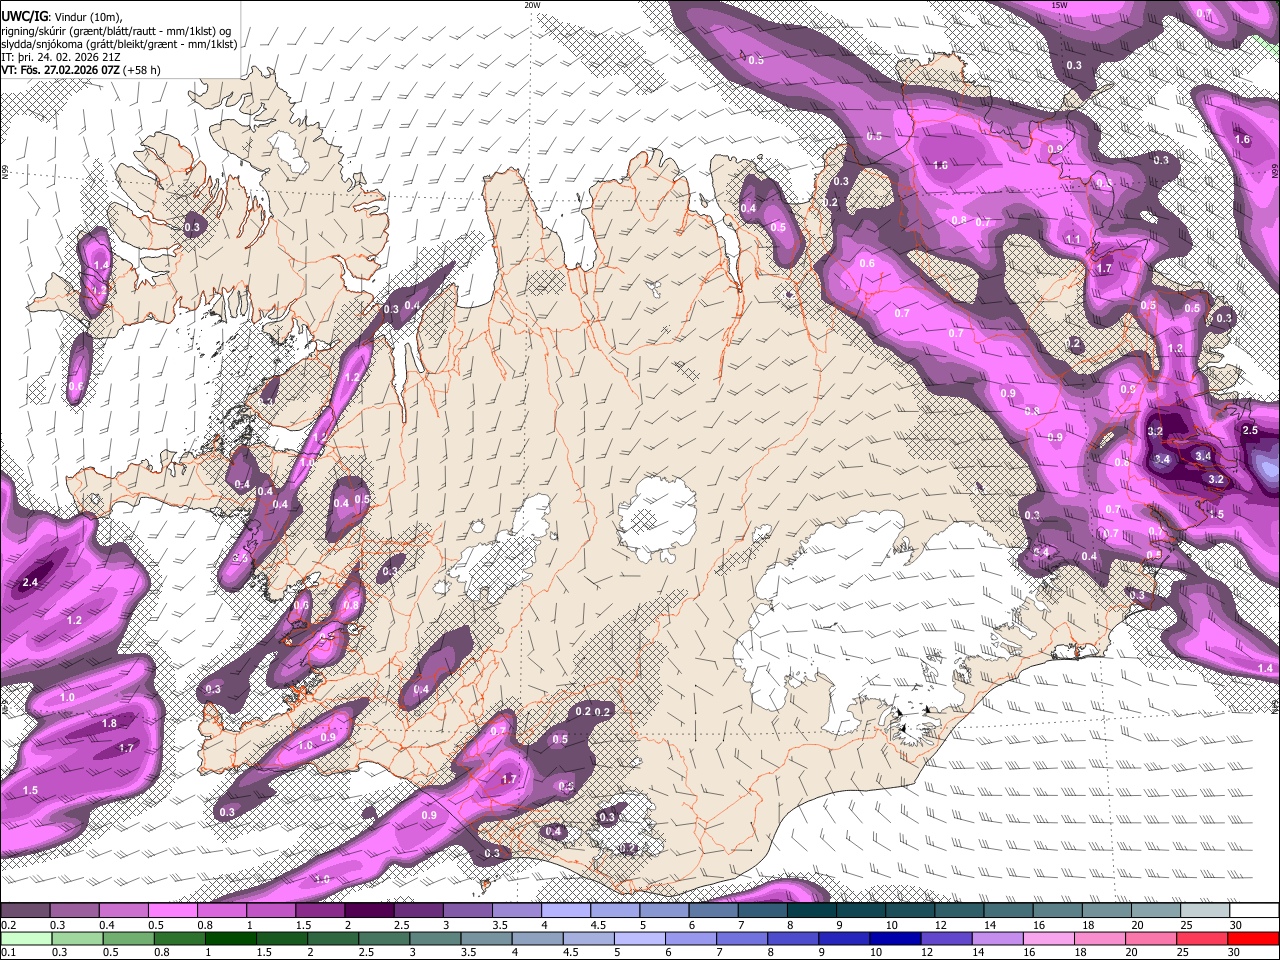Screen dimensions: 1280x960
Task: Click the purple rain-scale swatch labeled 12
Action: tap(948, 938)
